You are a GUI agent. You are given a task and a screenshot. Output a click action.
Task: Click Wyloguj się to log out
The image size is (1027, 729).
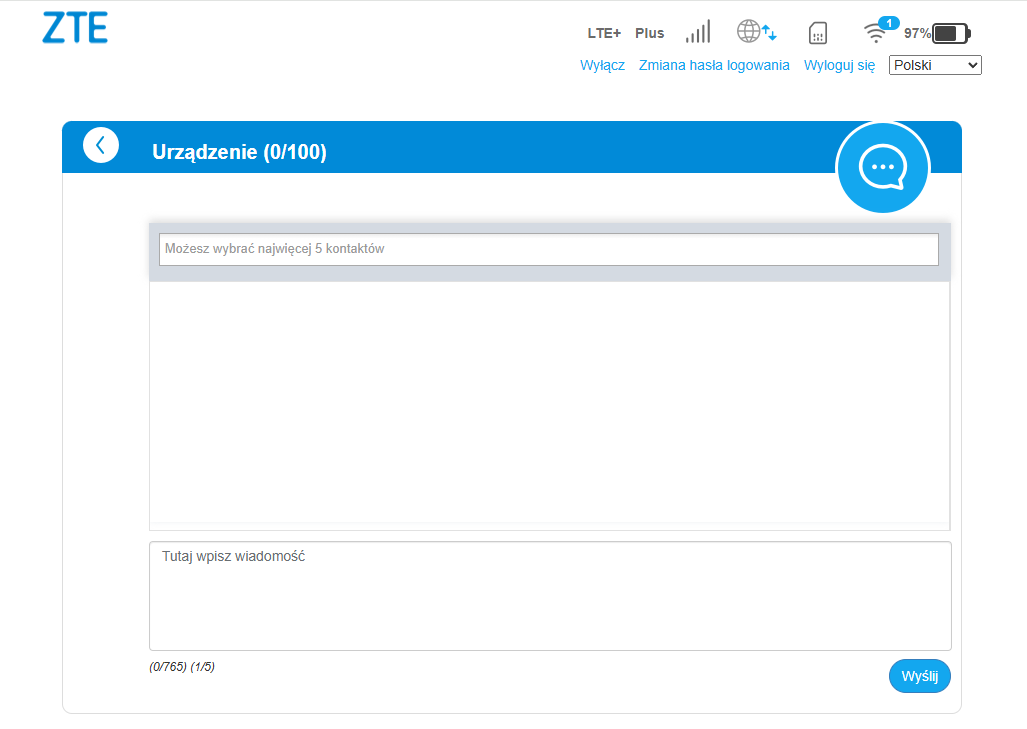pyautogui.click(x=839, y=65)
